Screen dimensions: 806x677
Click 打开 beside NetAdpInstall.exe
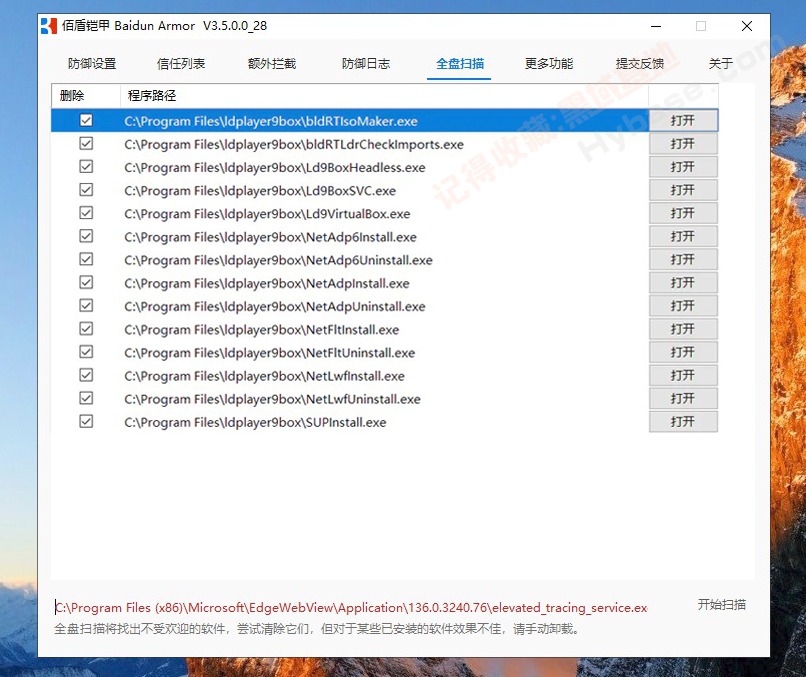pyautogui.click(x=683, y=282)
